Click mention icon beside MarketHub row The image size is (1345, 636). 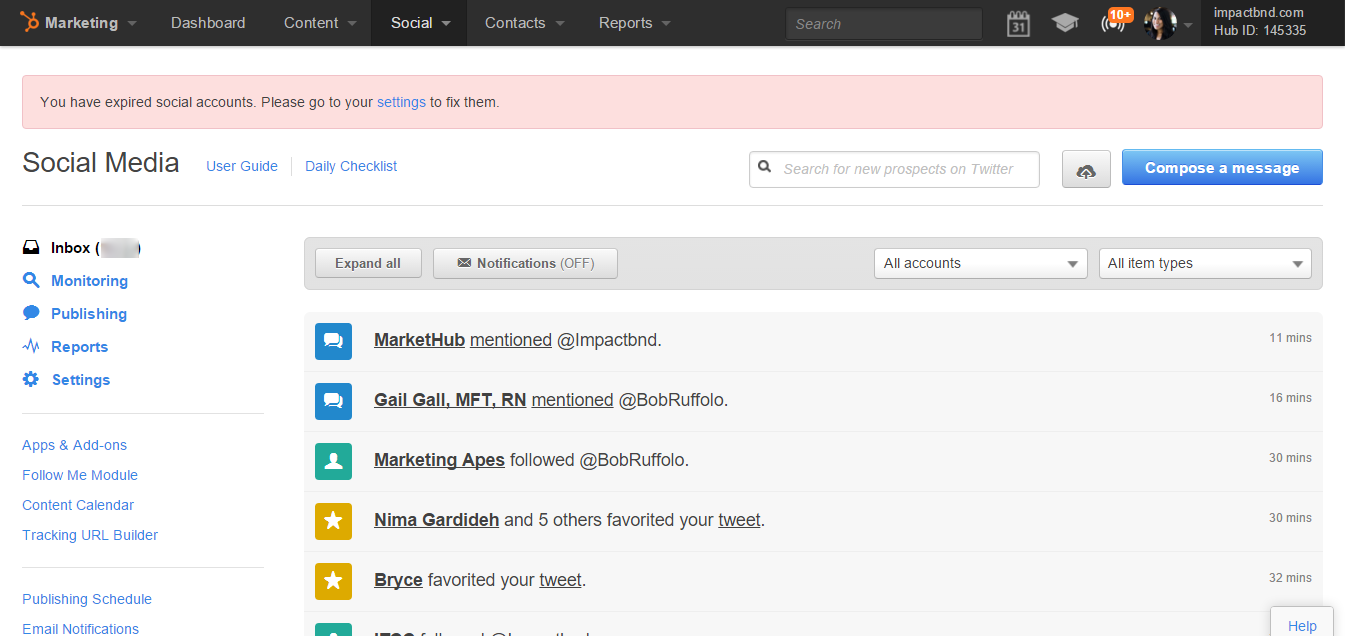334,341
